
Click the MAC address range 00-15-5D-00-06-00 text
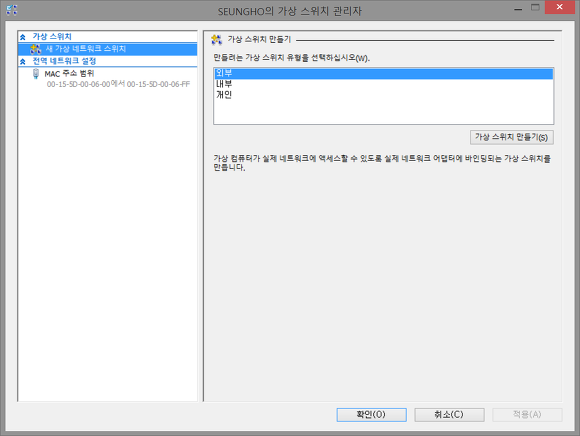118,84
